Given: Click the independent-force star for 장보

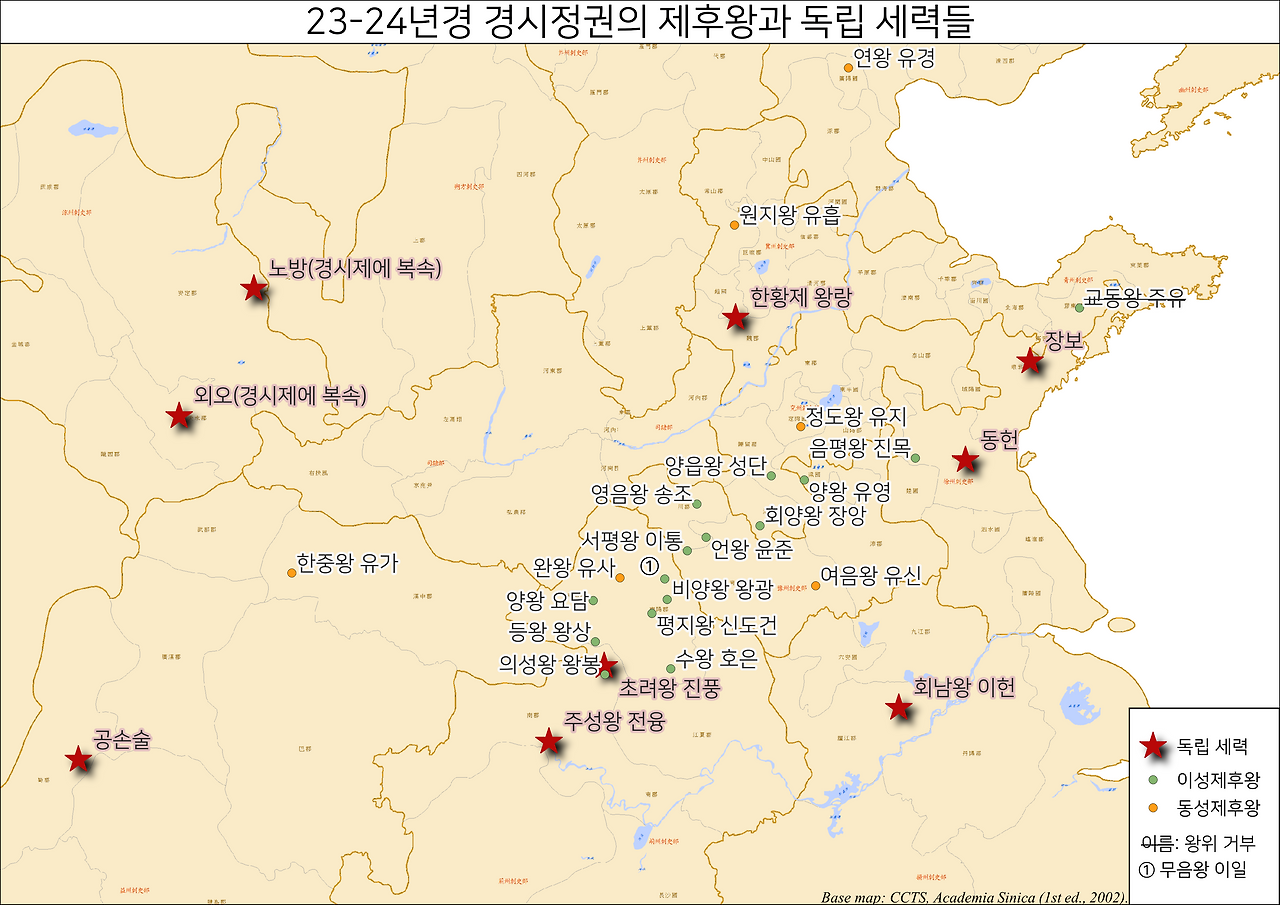Looking at the screenshot, I should (1032, 359).
